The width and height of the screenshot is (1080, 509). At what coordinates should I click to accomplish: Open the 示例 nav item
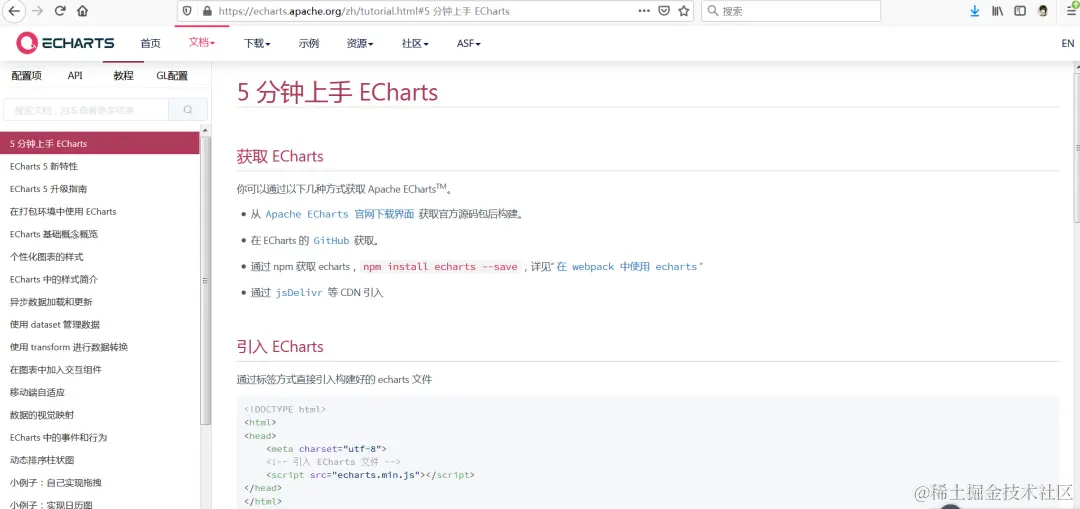[x=309, y=43]
